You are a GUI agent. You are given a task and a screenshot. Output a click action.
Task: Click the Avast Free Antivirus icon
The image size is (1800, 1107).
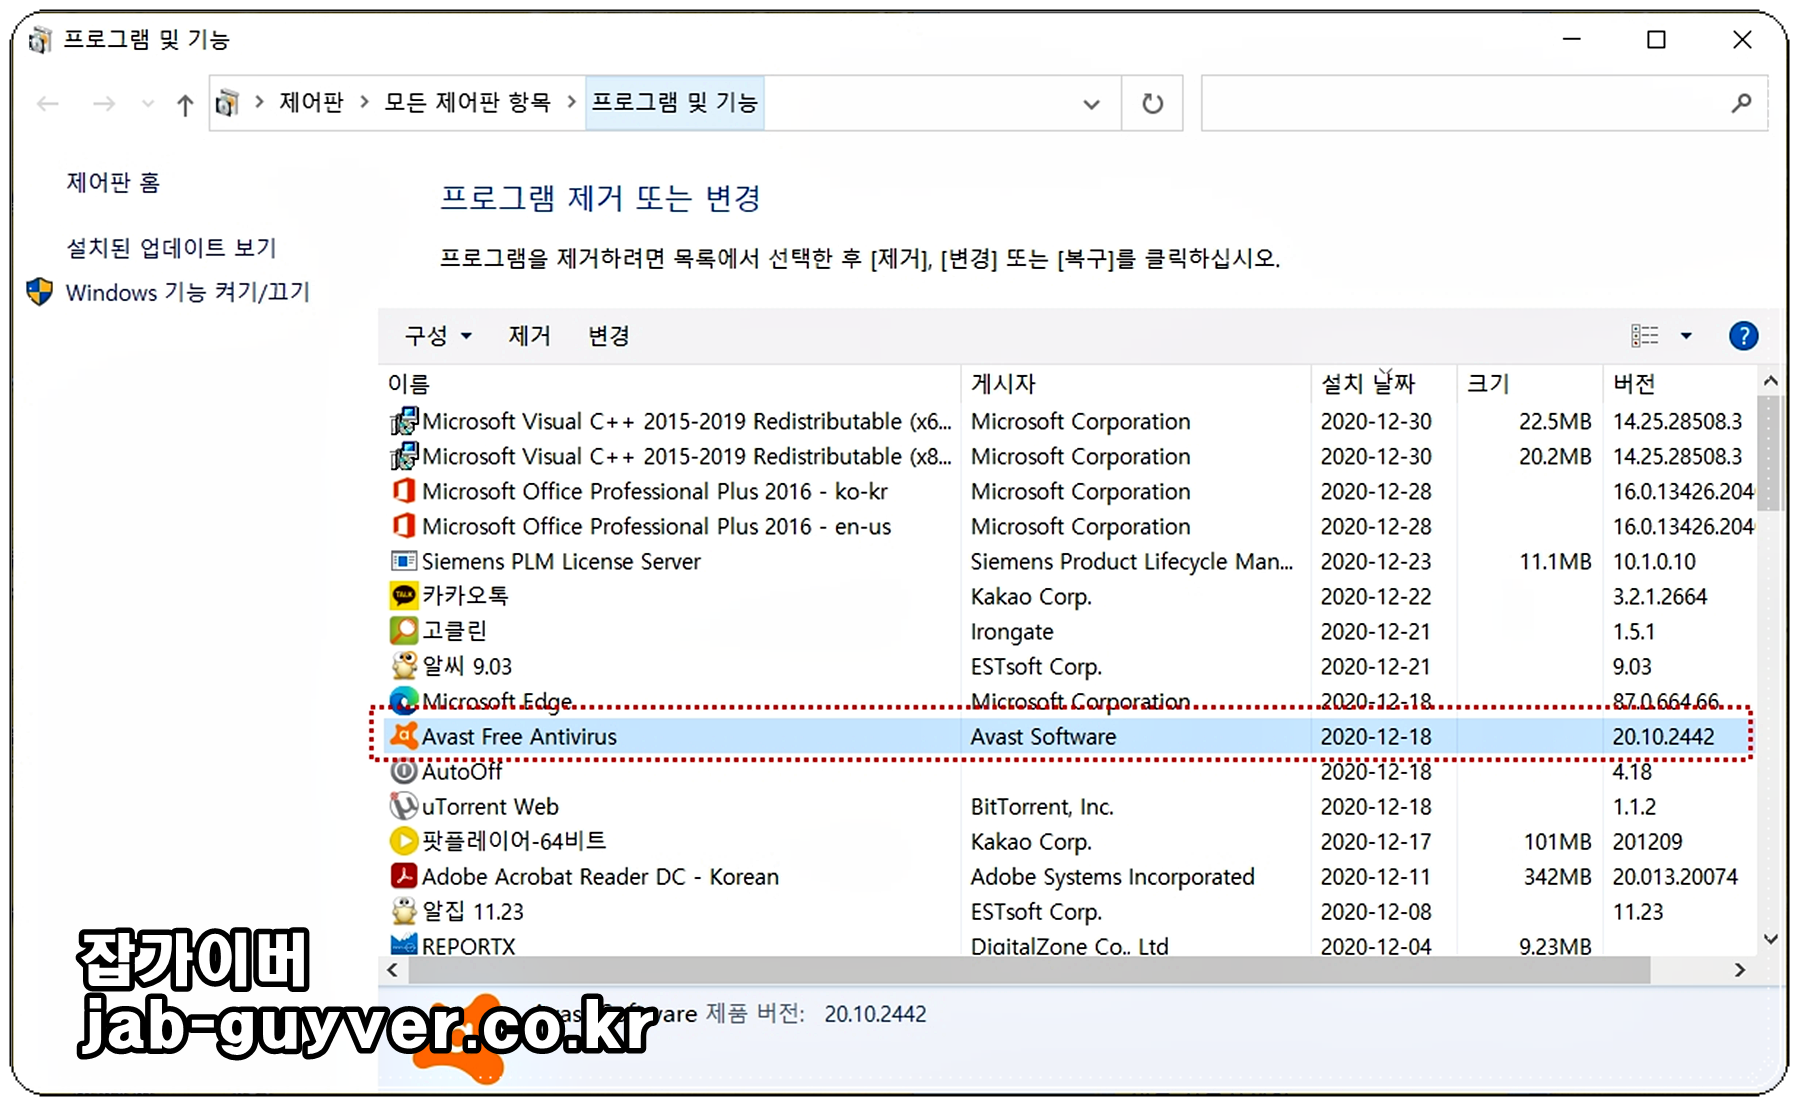click(404, 736)
